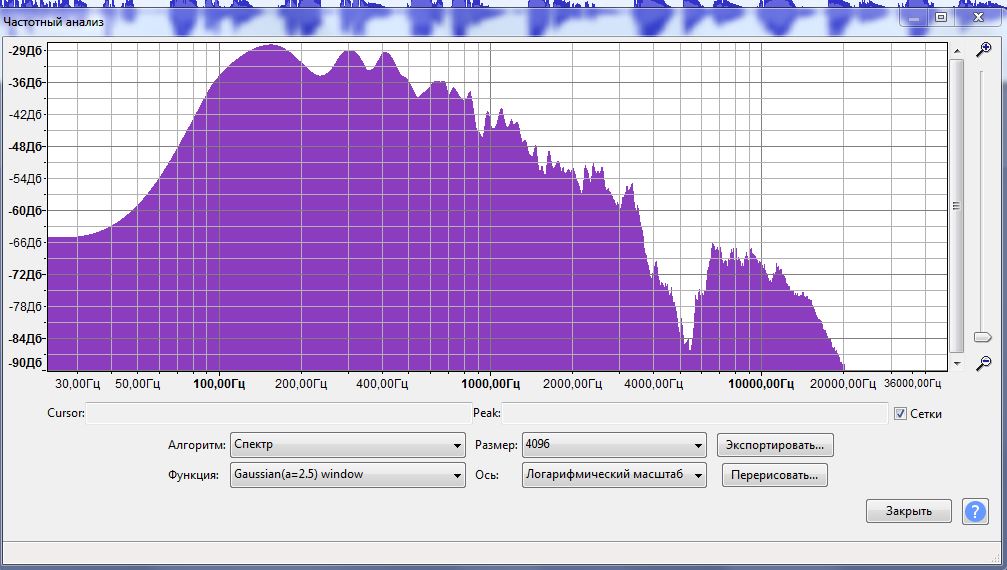Click the scrollbar up arrow

[x=957, y=51]
